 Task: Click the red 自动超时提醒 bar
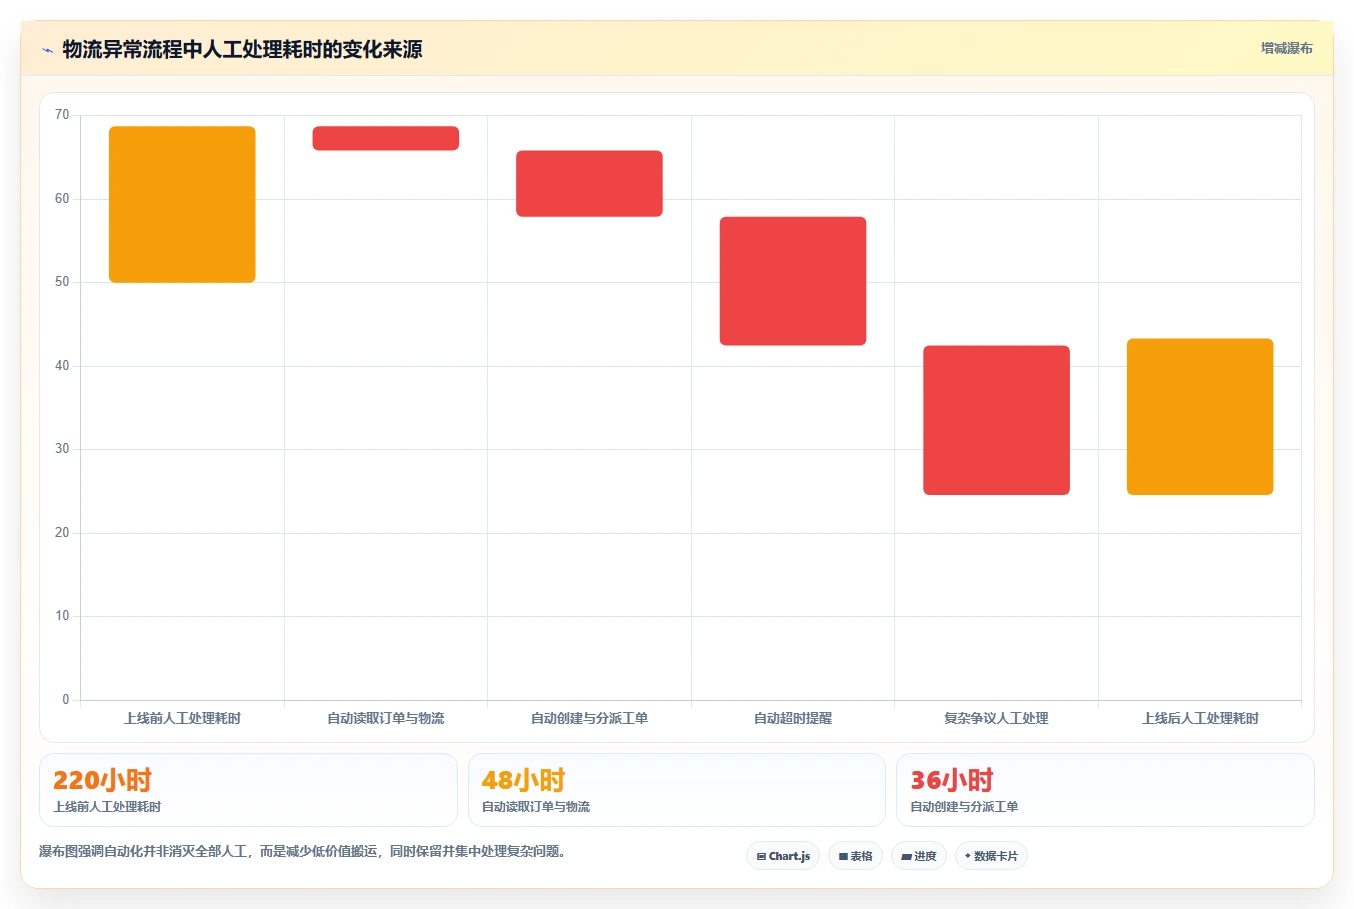tap(793, 281)
